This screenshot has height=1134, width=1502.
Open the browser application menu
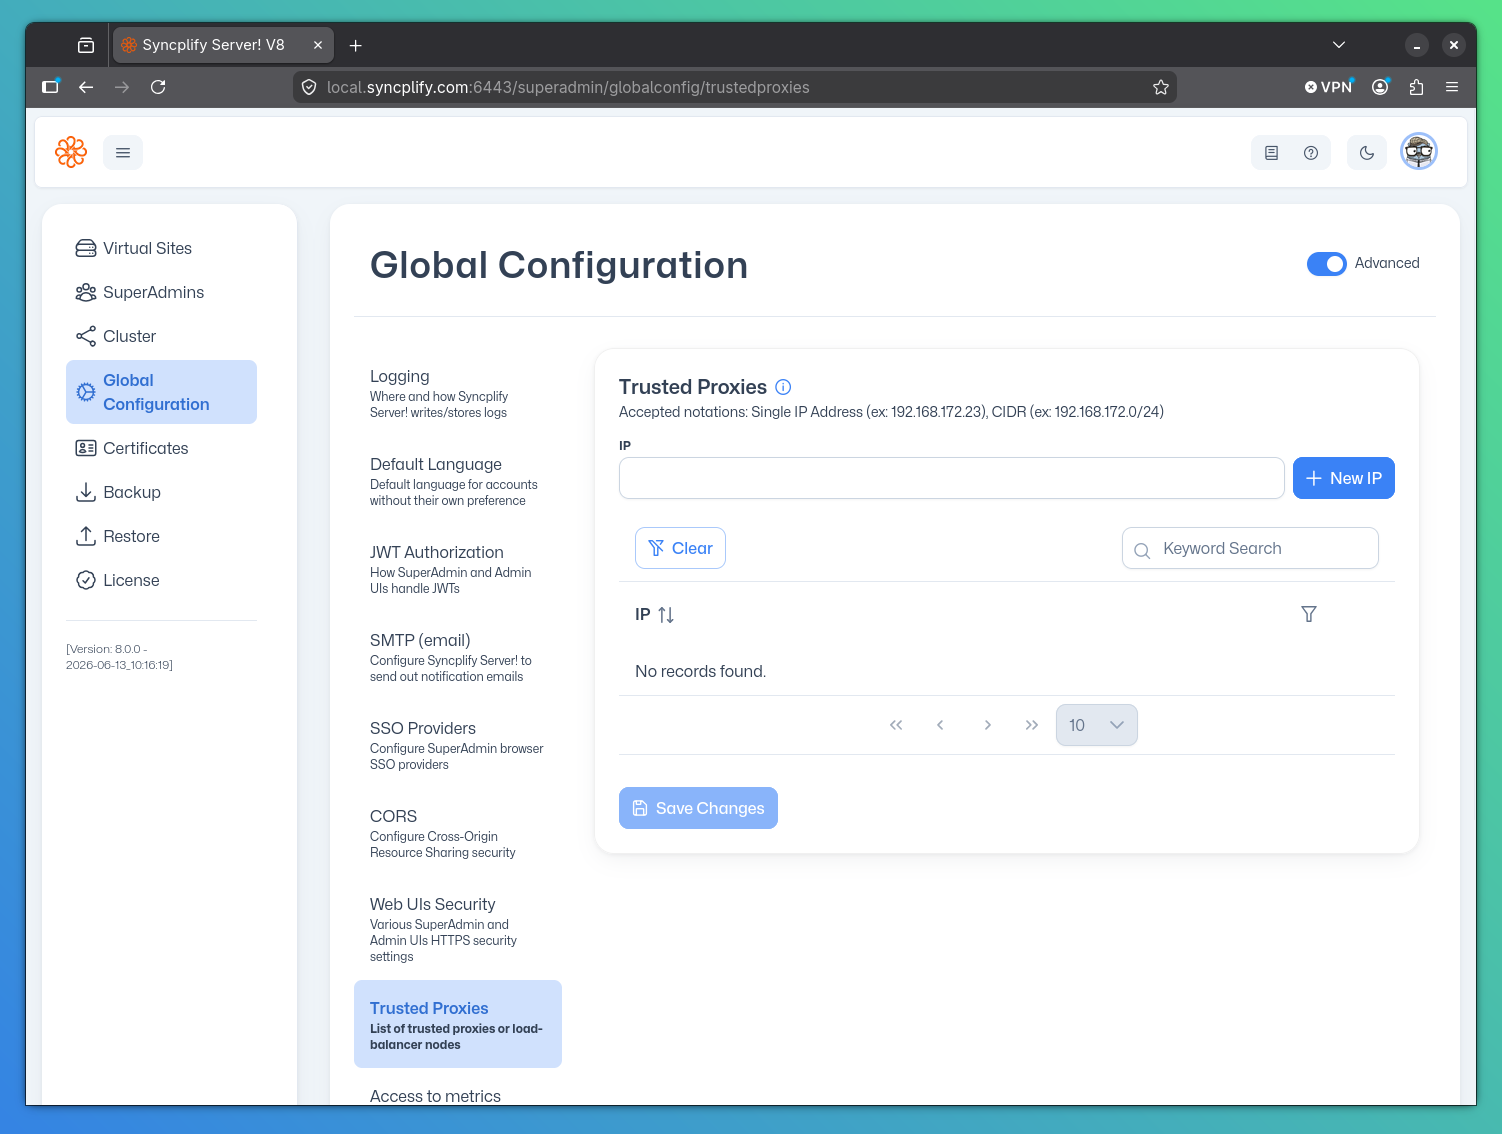1452,87
